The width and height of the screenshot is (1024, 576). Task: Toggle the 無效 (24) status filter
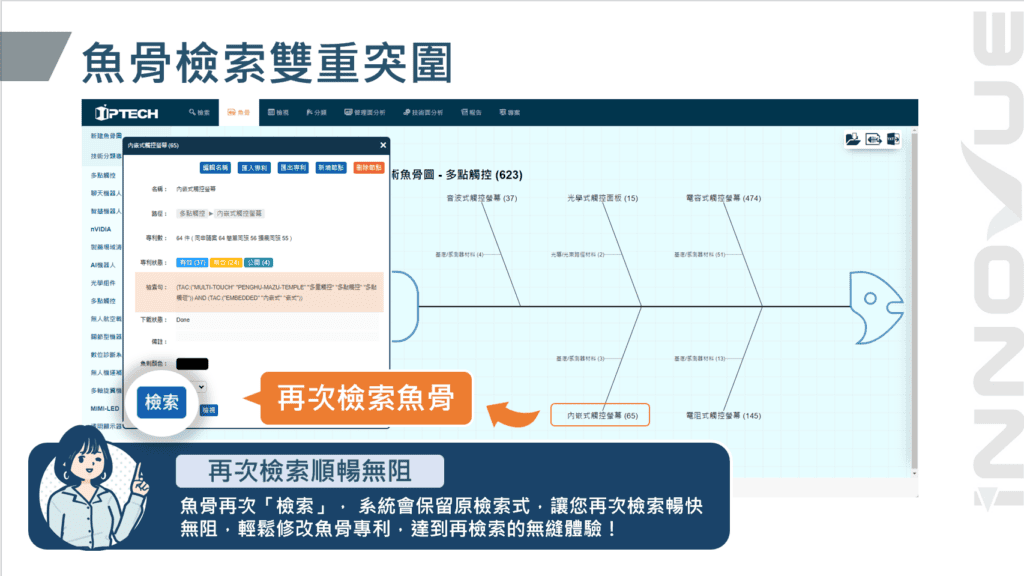[226, 262]
